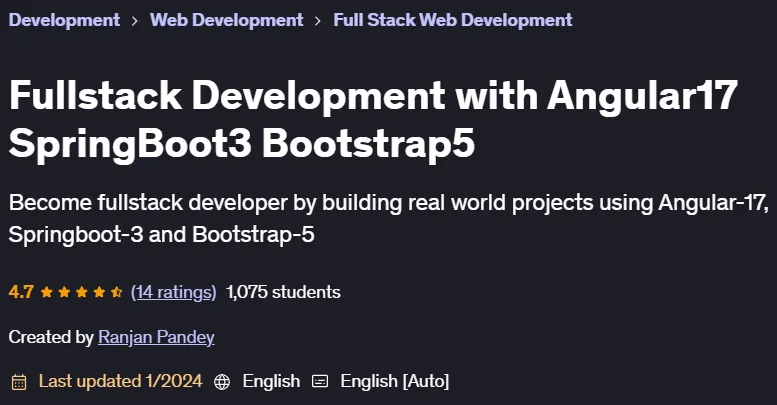
Task: View the 14 ratings link
Action: [173, 292]
